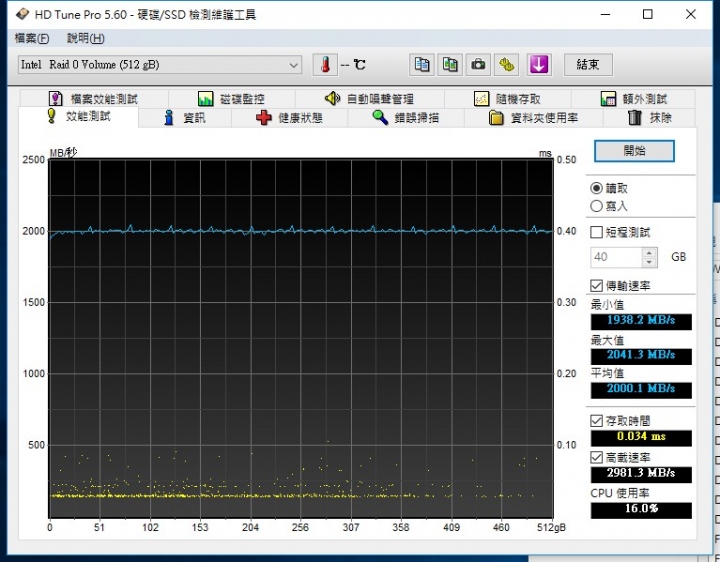
Task: Copy screenshot to clipboard icon
Action: [450, 65]
